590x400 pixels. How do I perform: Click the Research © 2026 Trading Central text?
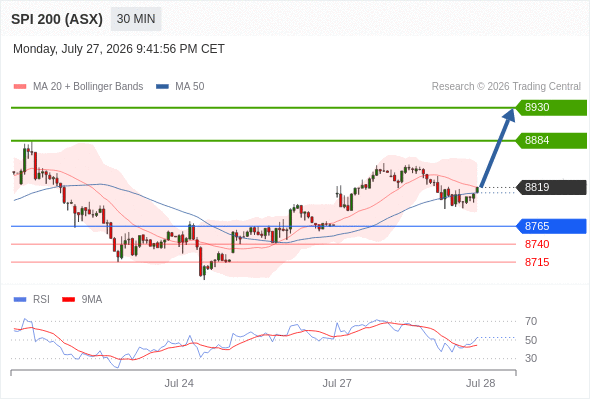506,87
